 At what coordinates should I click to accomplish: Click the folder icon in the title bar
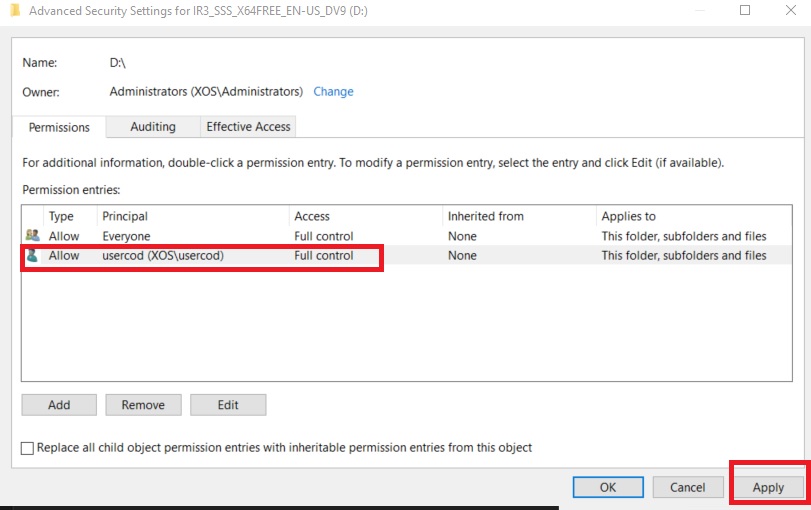(10, 10)
